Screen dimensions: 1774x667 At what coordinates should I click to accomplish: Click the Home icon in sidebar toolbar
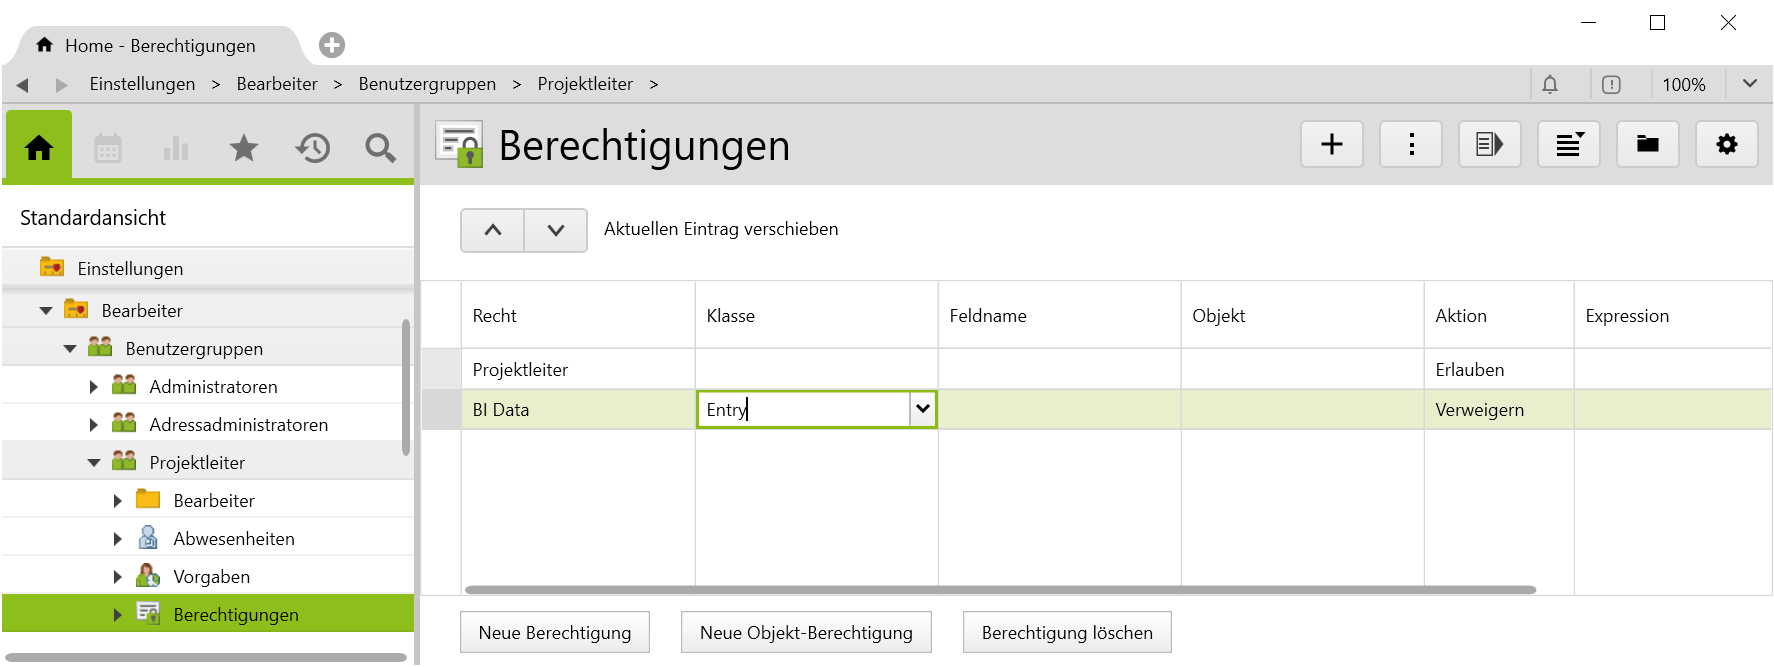coord(39,148)
